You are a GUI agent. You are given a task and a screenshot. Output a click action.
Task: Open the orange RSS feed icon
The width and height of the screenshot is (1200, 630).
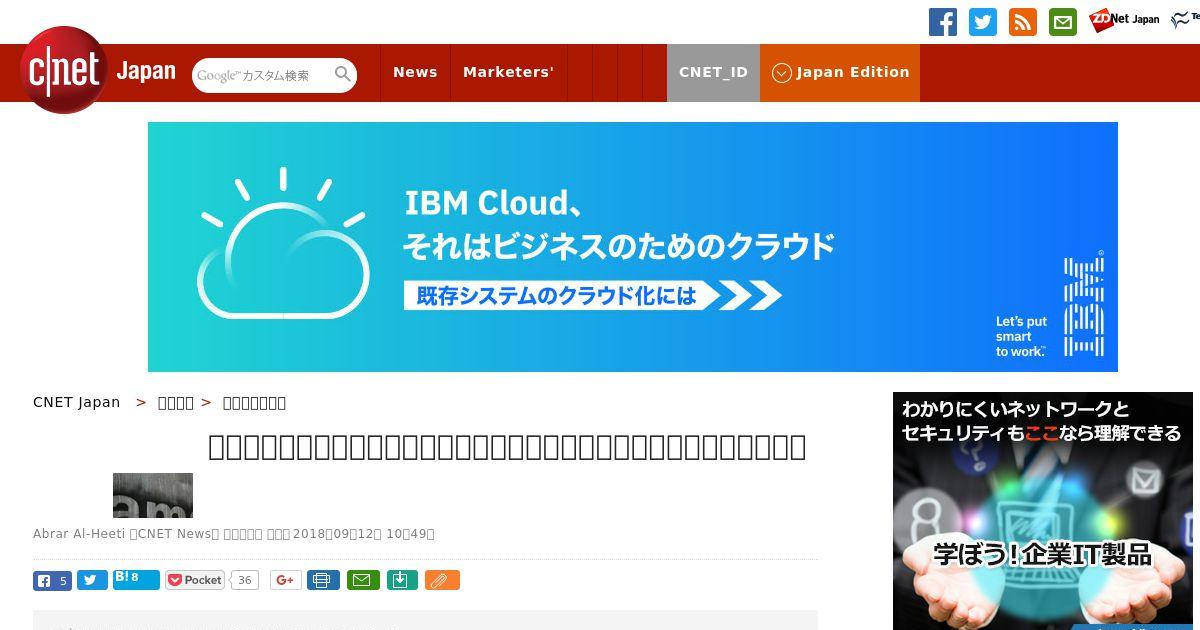coord(1023,22)
